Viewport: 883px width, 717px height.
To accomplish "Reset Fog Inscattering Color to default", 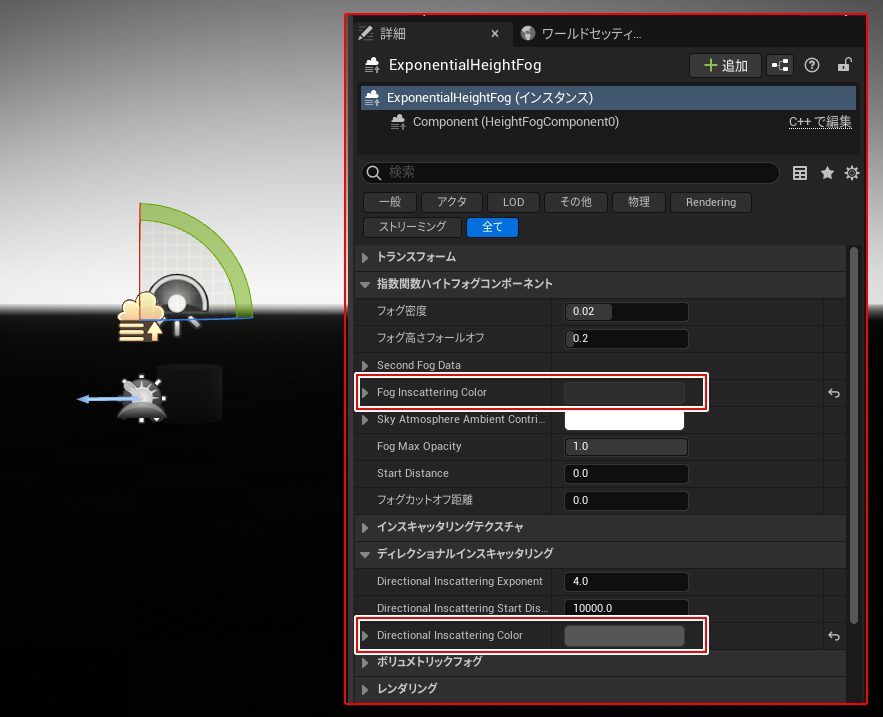I will click(834, 393).
